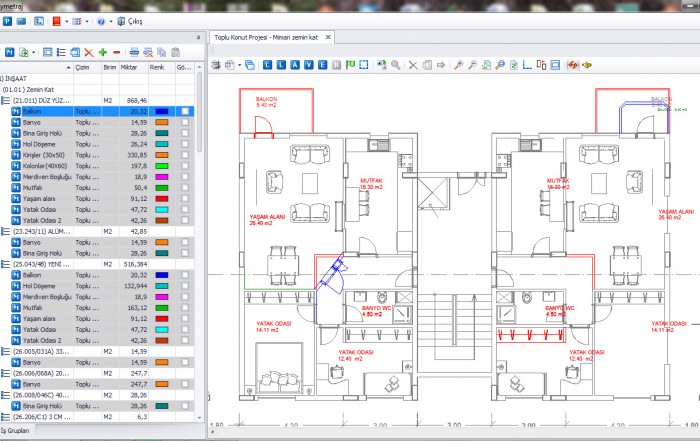
Task: Open dropdown arrow next to red book icon
Action: point(67,21)
